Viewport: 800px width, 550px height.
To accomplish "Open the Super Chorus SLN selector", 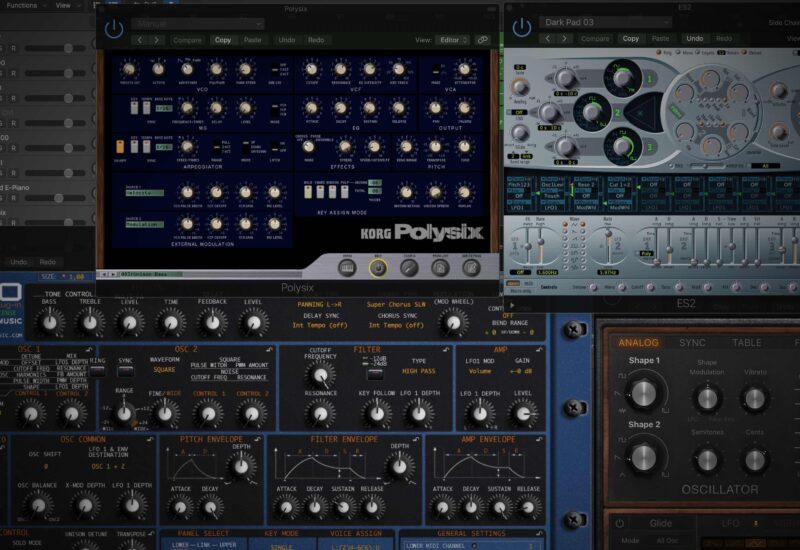I will (396, 305).
